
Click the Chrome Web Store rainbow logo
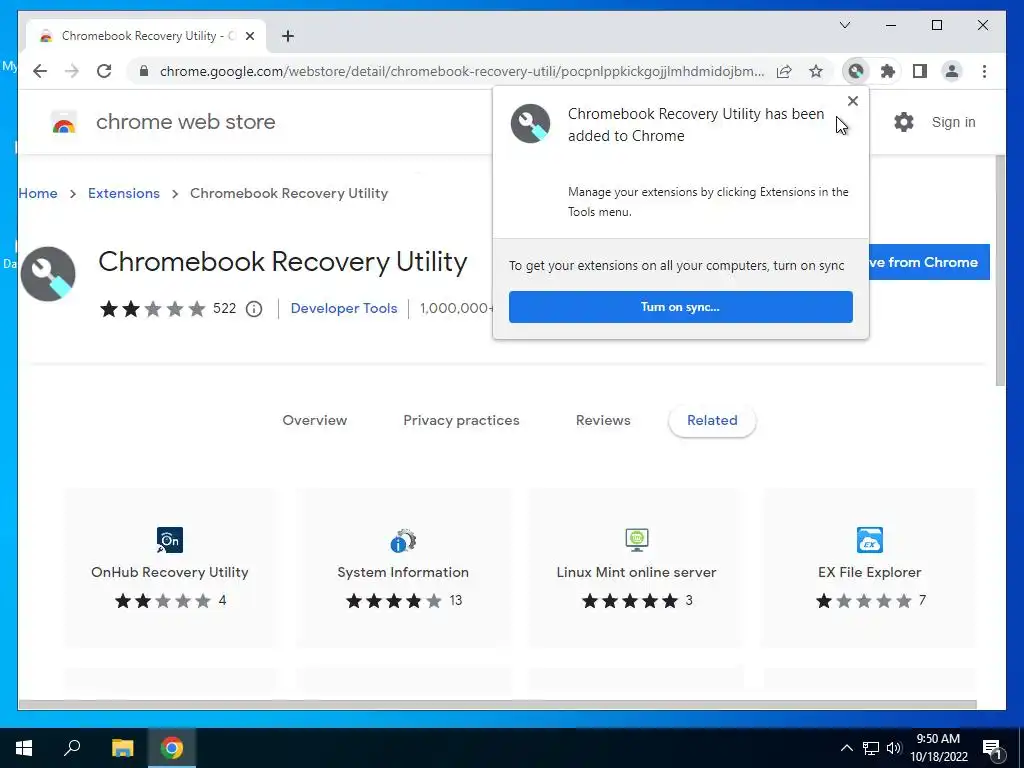pyautogui.click(x=64, y=122)
